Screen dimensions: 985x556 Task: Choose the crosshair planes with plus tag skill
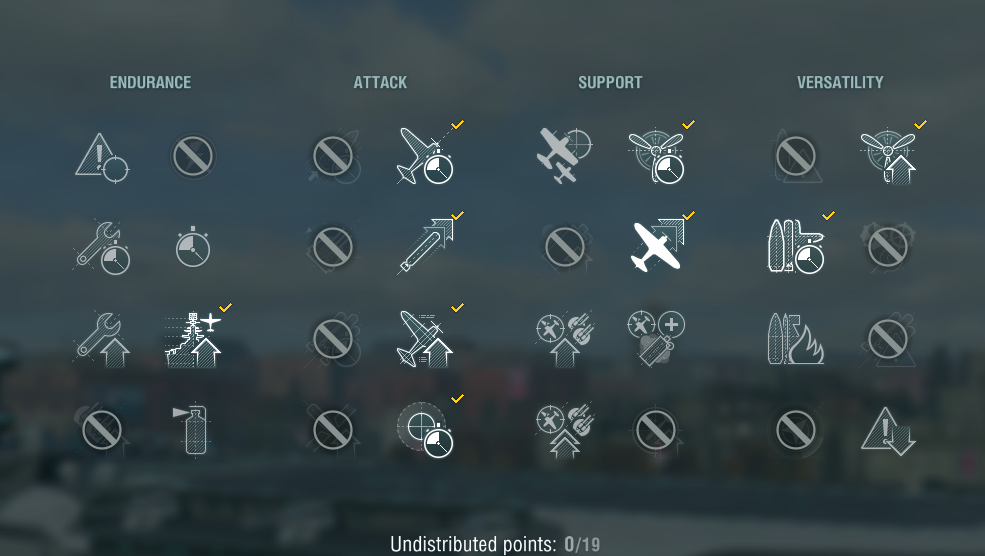tap(656, 338)
